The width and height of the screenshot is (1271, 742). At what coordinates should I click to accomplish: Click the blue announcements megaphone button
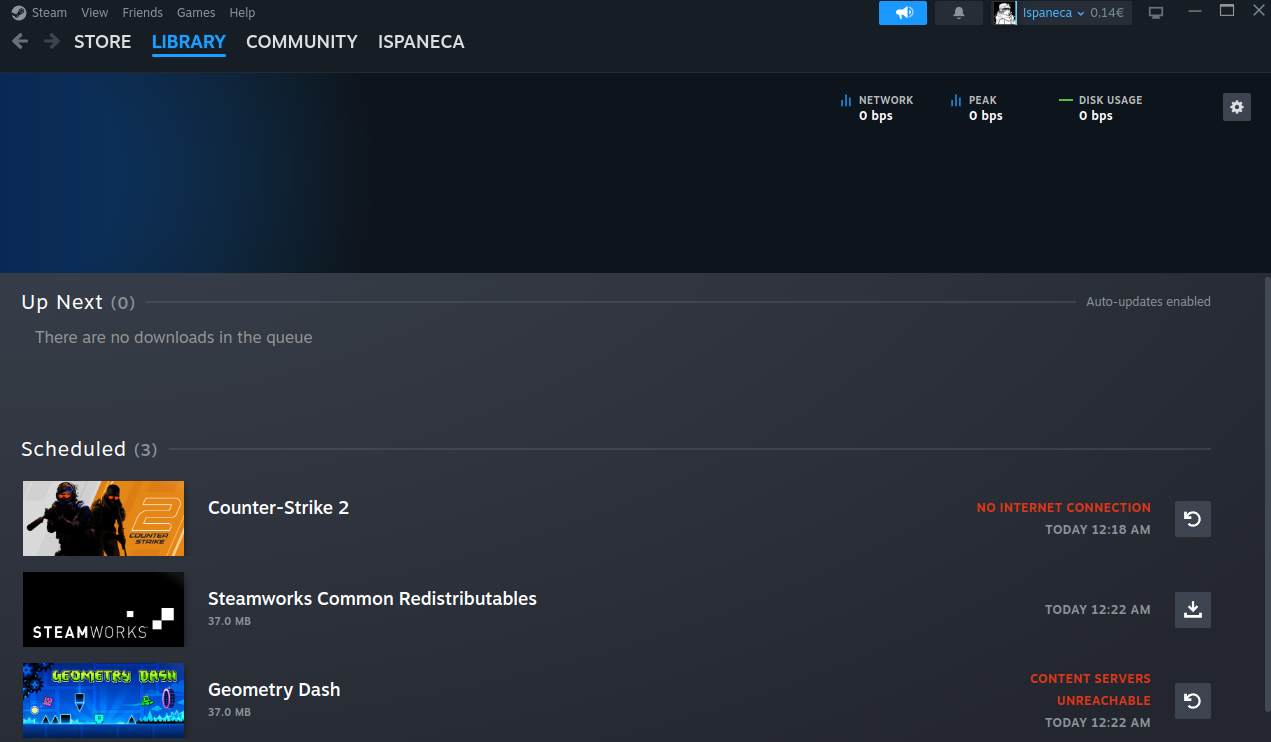(903, 13)
